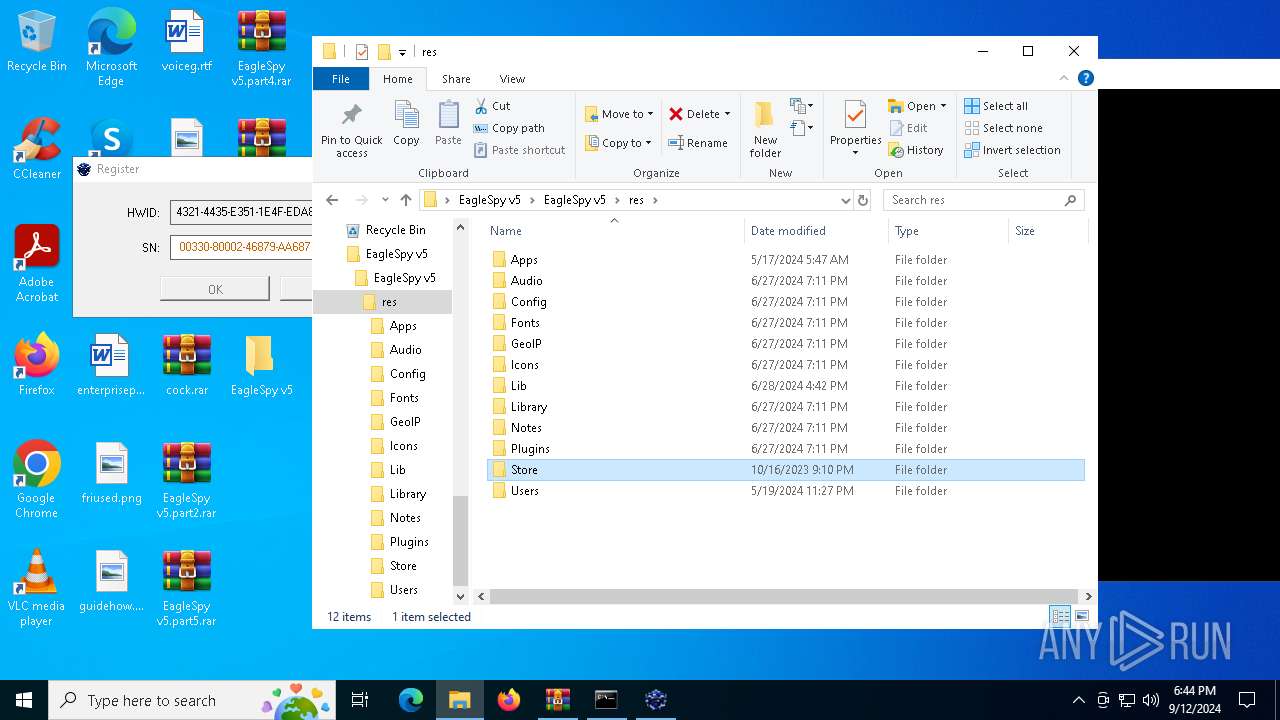Open Explorer Help icon
Screen dimensions: 1280x720
[1085, 78]
